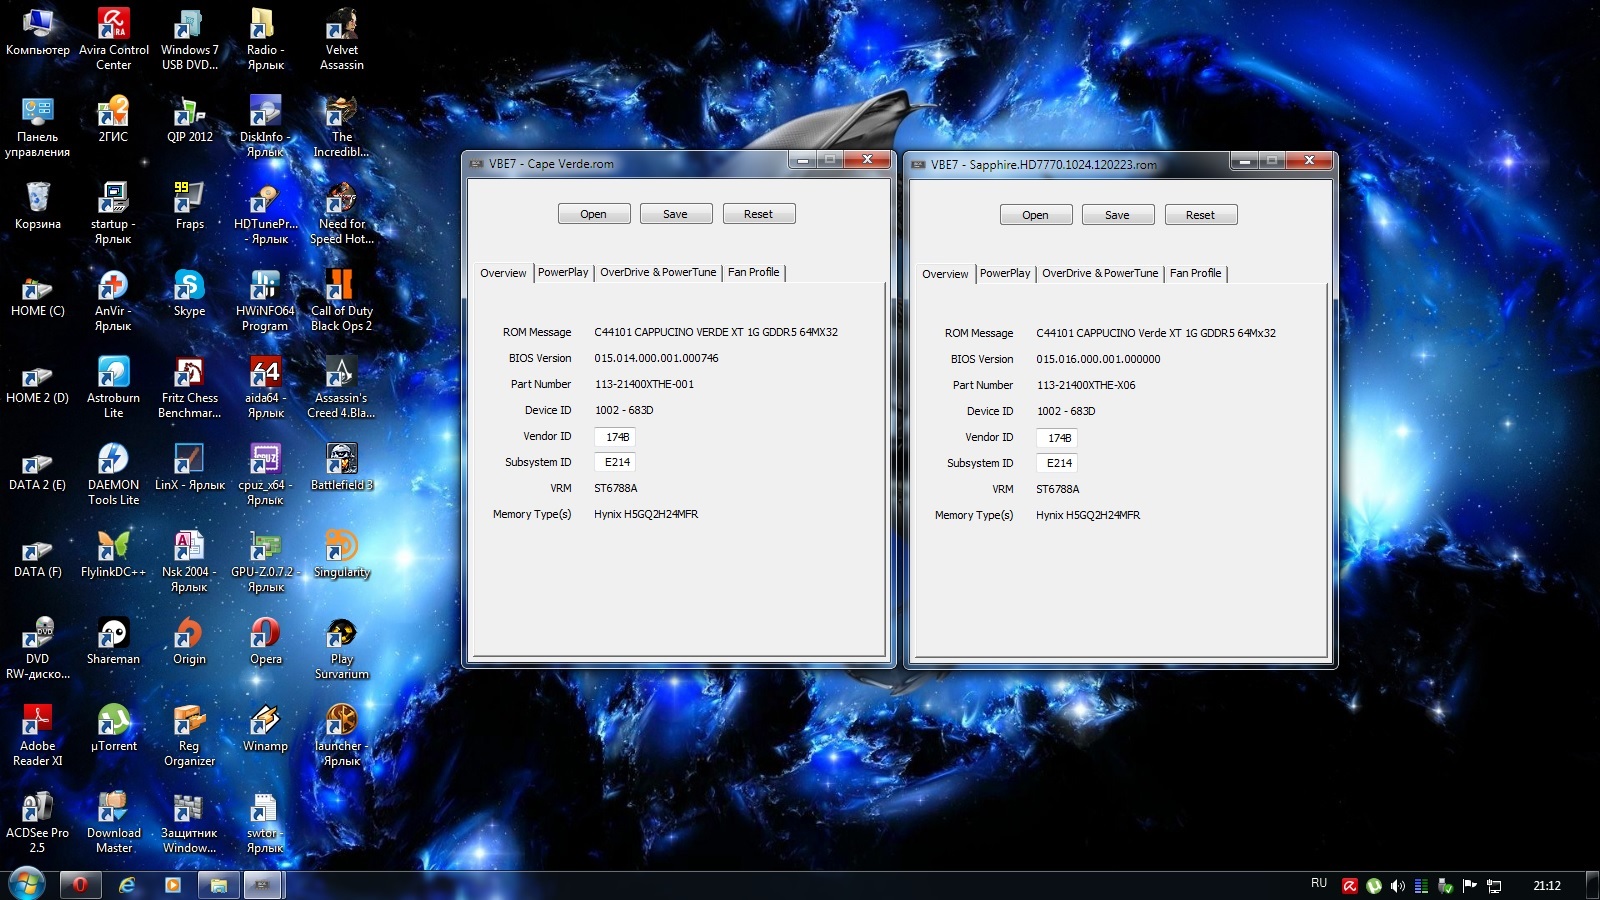Click the QIP 2012 desktop icon
This screenshot has height=900, width=1600.
click(189, 119)
